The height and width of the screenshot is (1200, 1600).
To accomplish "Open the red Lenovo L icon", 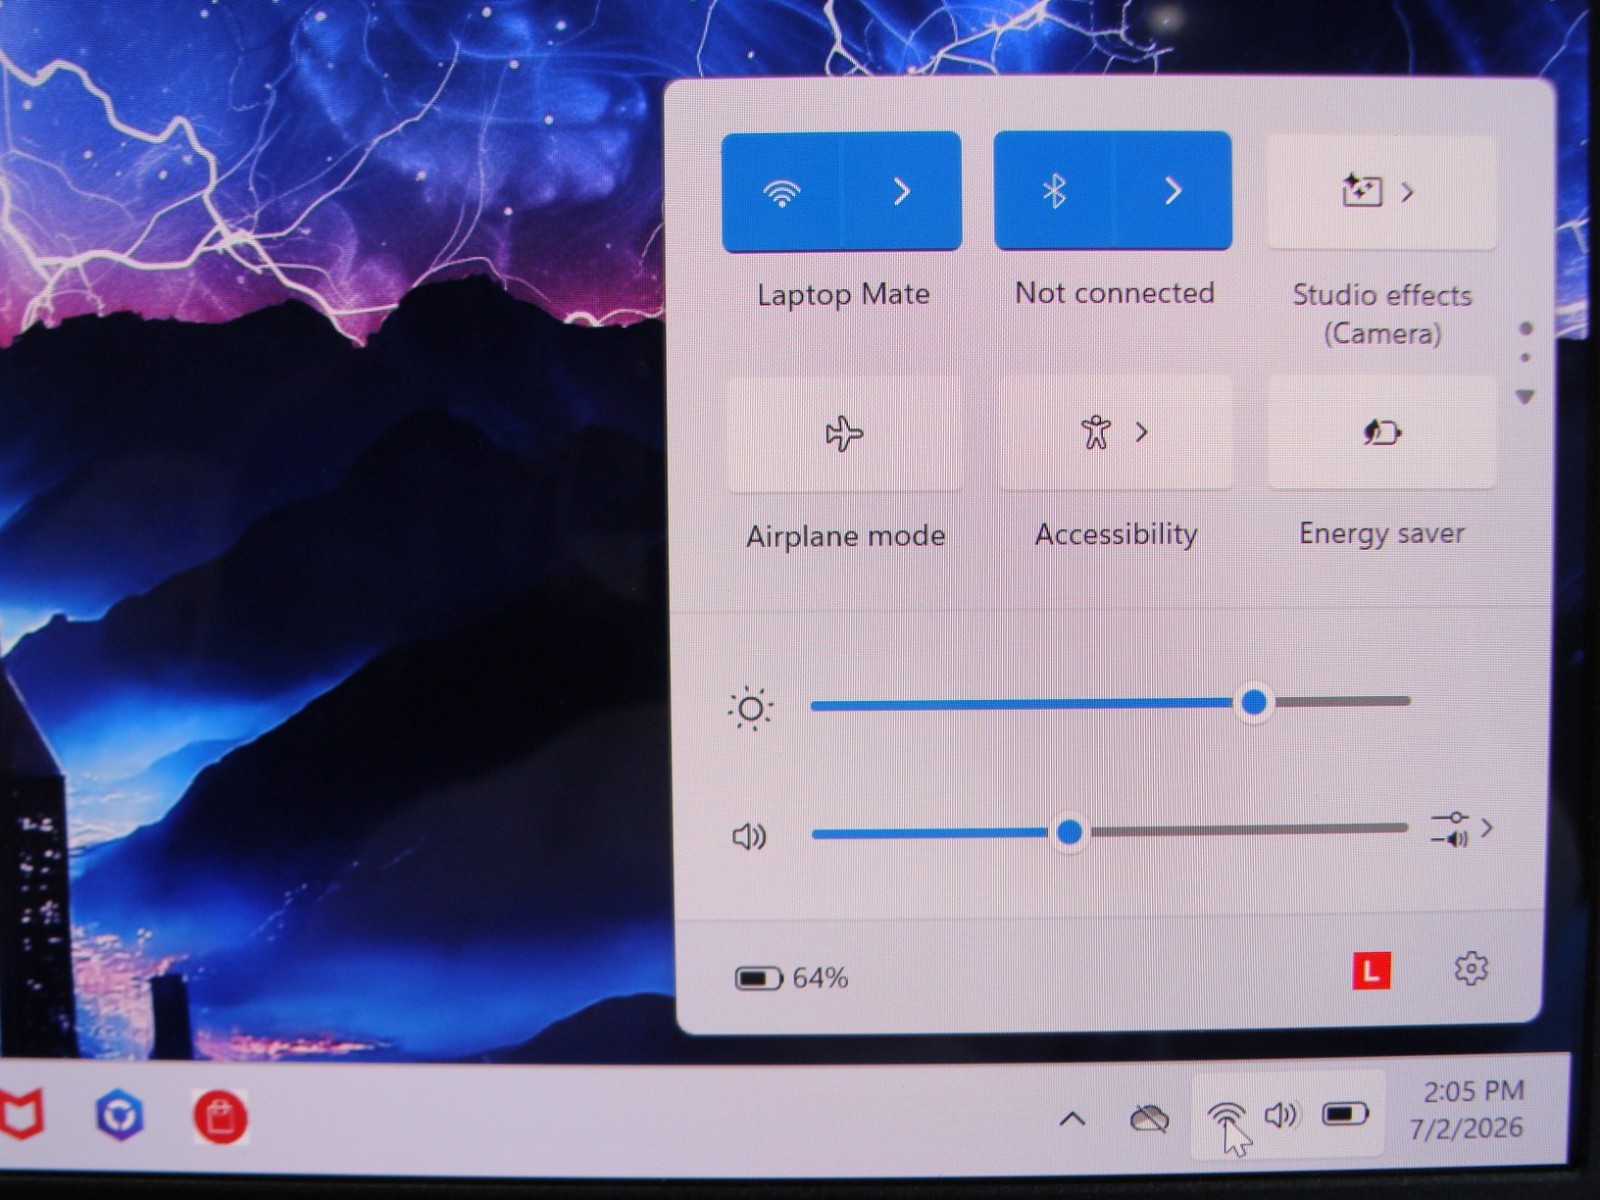I will pyautogui.click(x=1371, y=970).
